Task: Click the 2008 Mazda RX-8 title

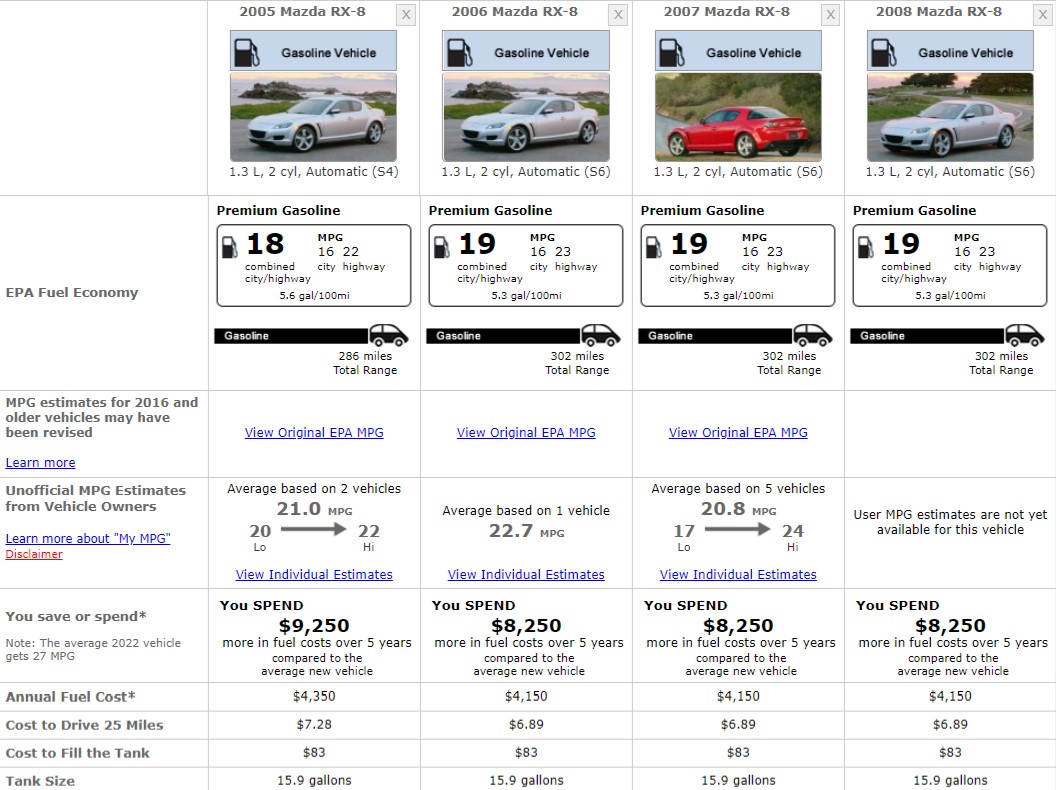Action: click(x=939, y=11)
